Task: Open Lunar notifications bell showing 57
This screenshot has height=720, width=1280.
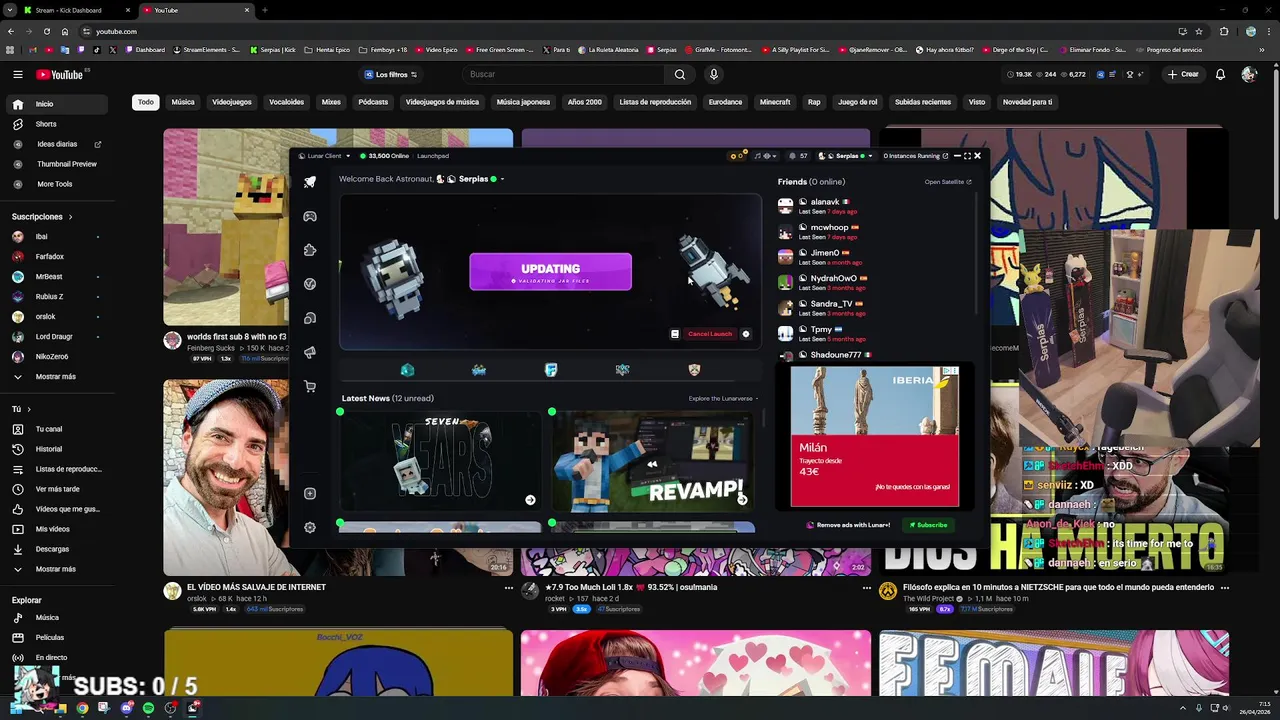Action: coord(797,156)
